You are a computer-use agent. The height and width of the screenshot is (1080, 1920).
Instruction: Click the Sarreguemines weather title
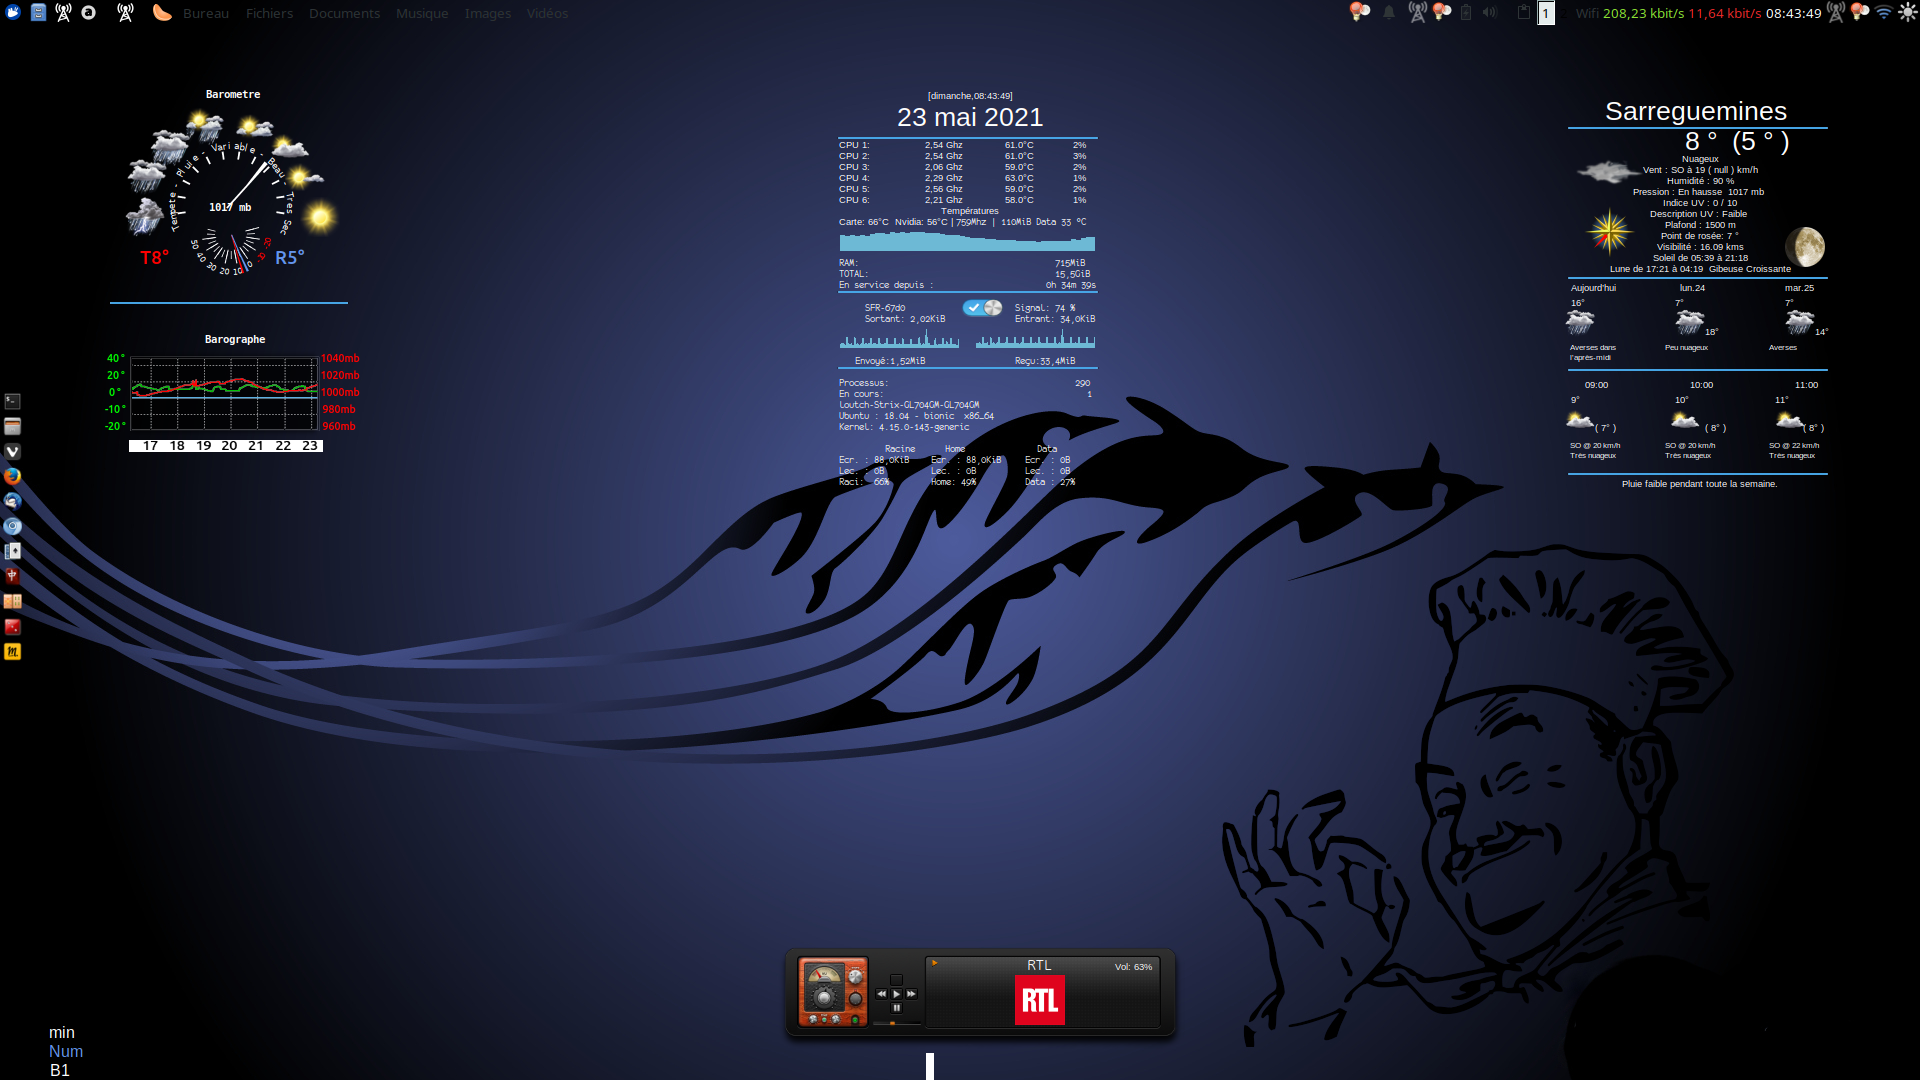point(1696,111)
